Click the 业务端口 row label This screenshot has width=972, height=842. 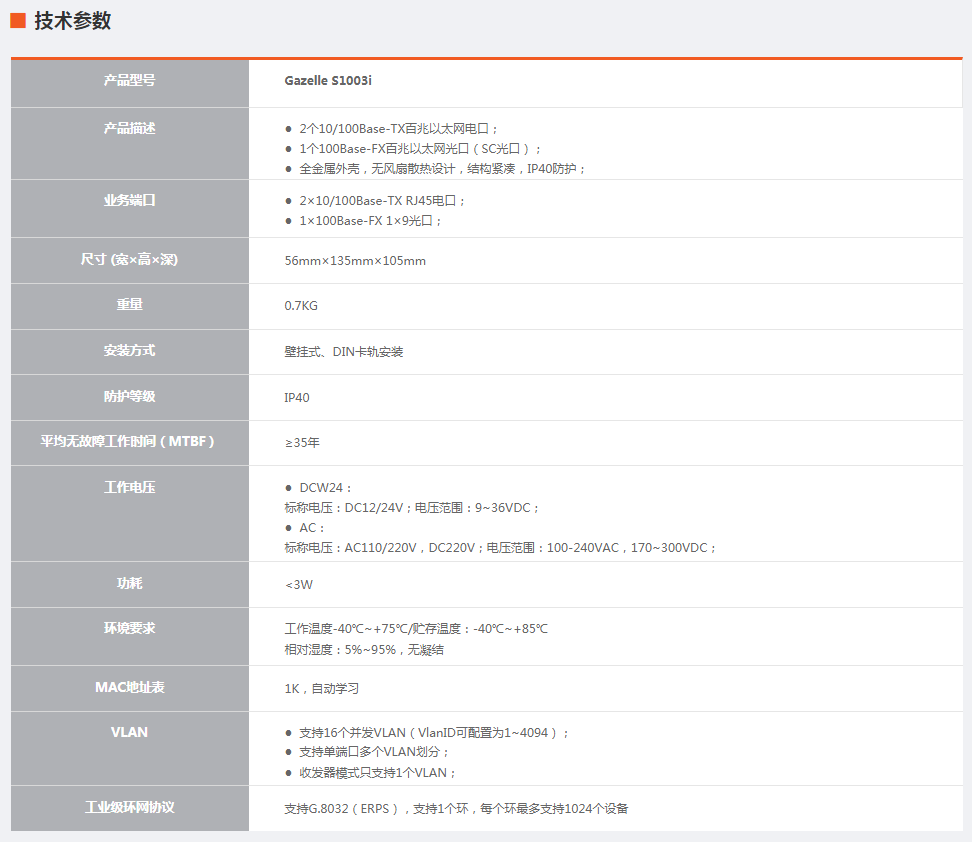pyautogui.click(x=130, y=200)
